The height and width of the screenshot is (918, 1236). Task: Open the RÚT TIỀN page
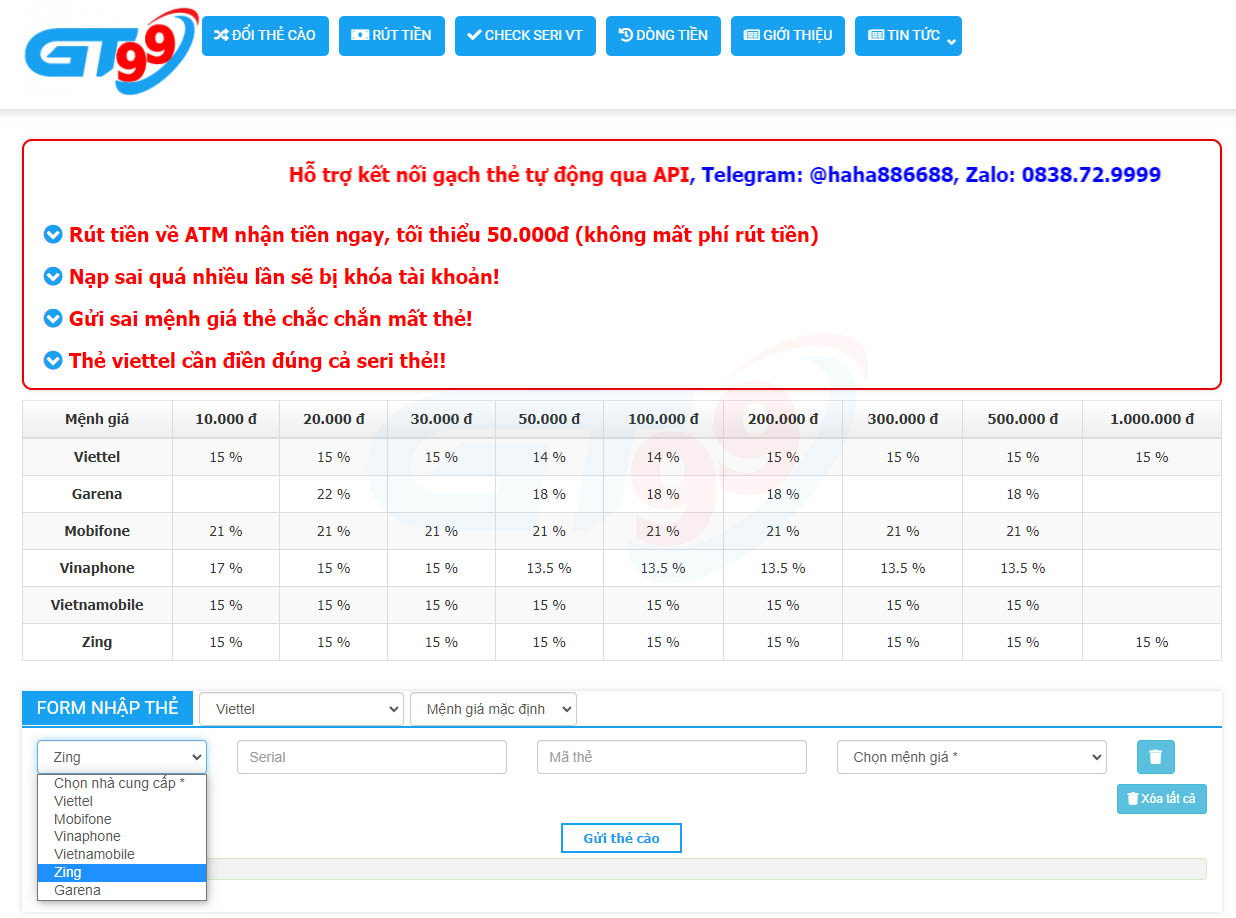pos(392,35)
